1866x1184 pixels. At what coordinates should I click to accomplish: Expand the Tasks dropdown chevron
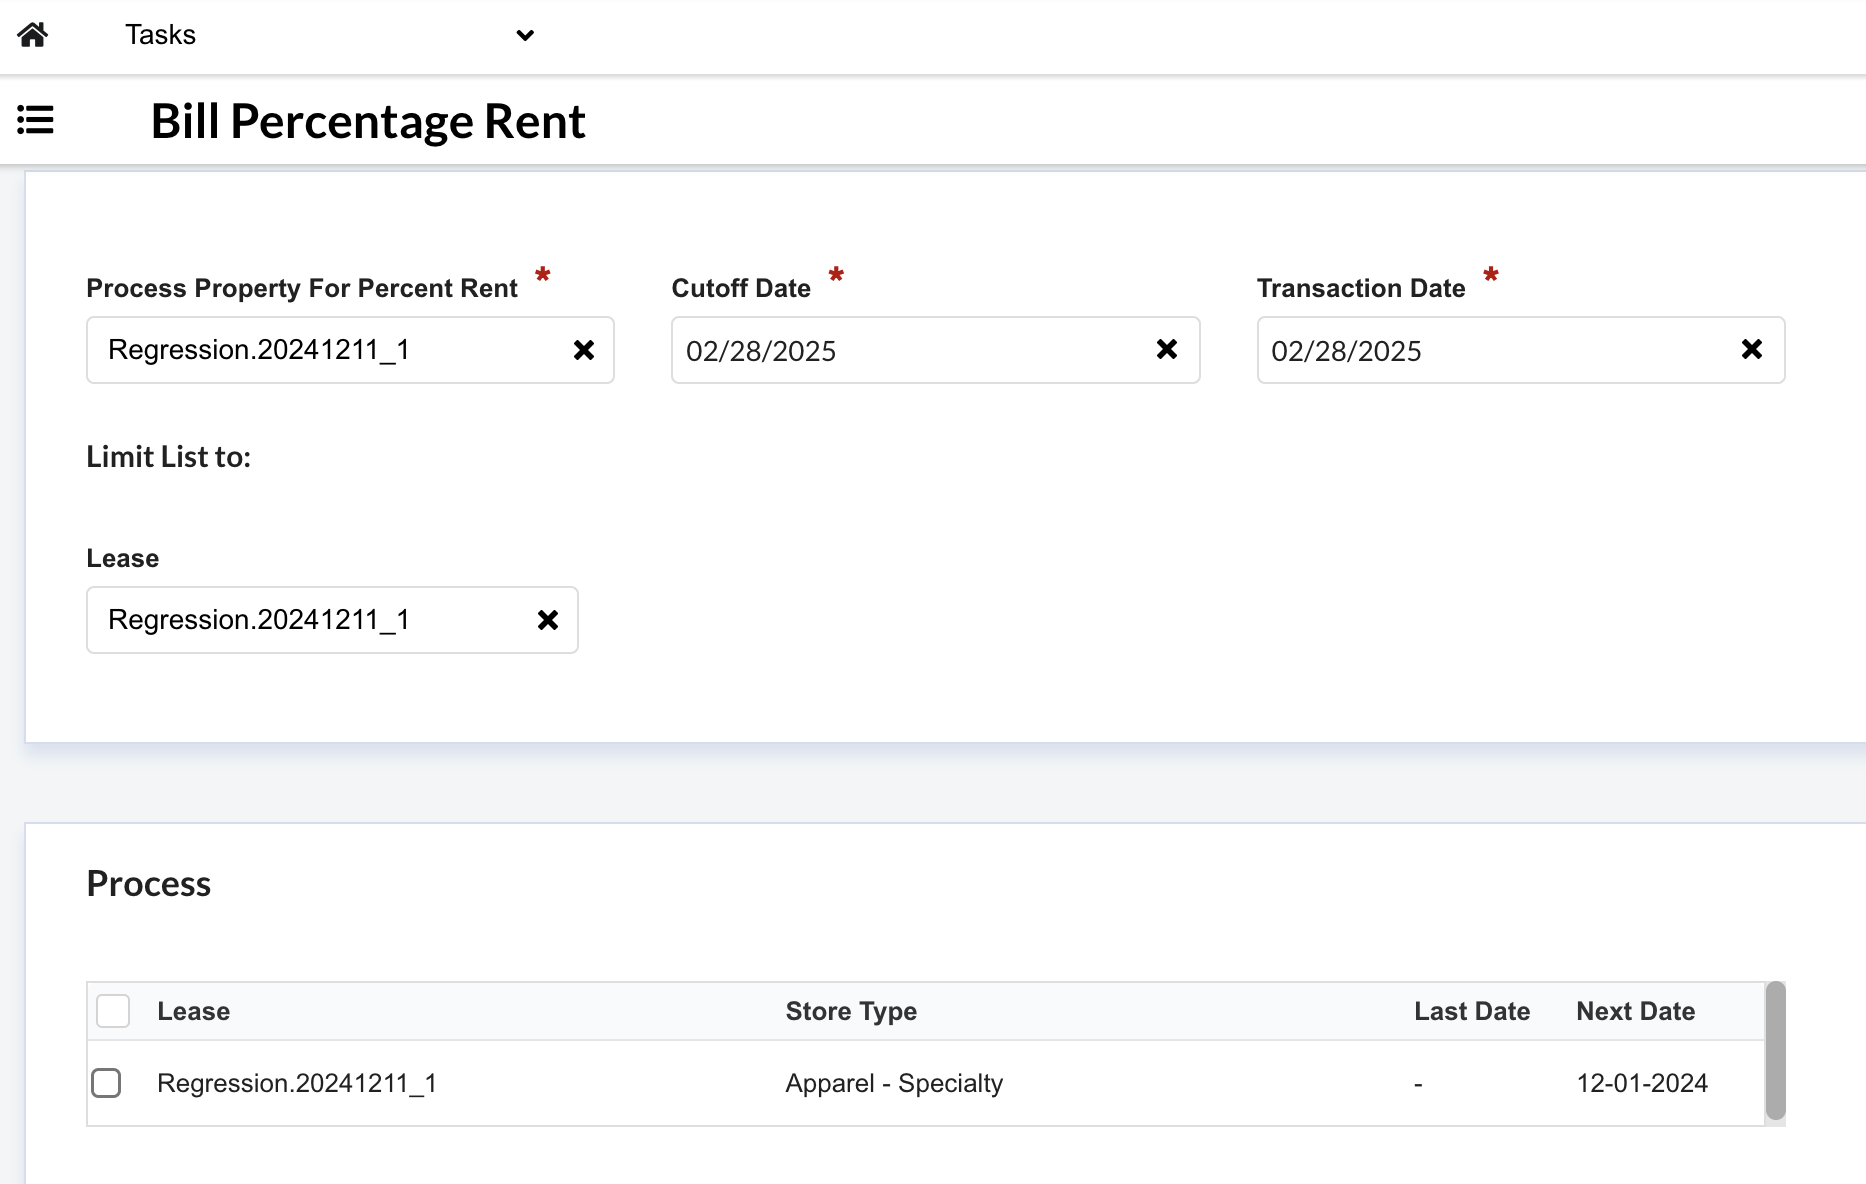[525, 36]
